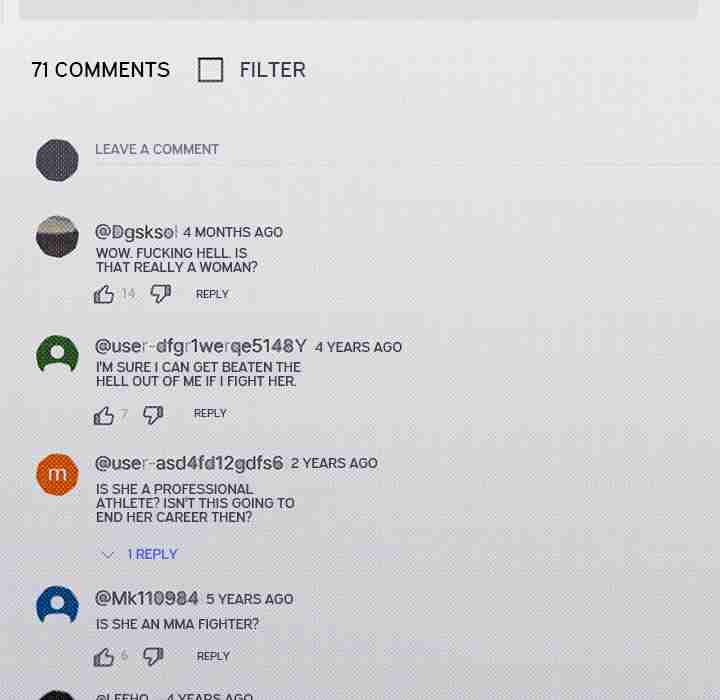The width and height of the screenshot is (720, 700).
Task: Reply to the 4 months ago comment
Action: 212,294
